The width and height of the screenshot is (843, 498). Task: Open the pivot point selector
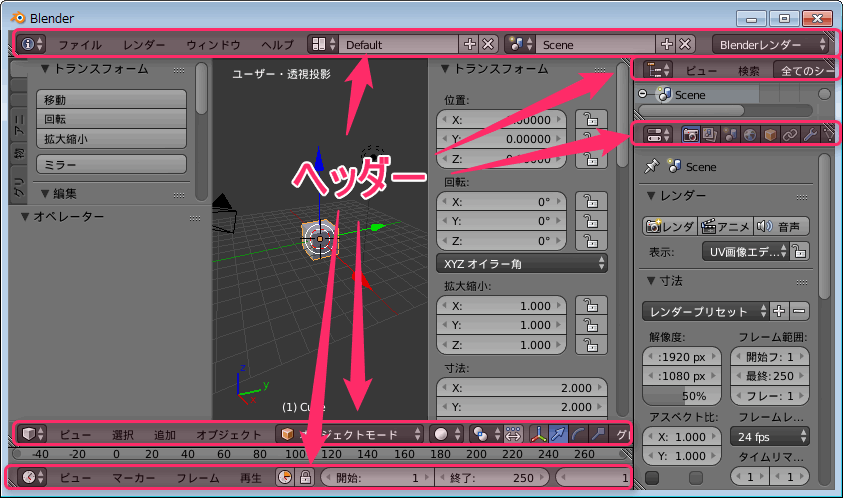485,434
